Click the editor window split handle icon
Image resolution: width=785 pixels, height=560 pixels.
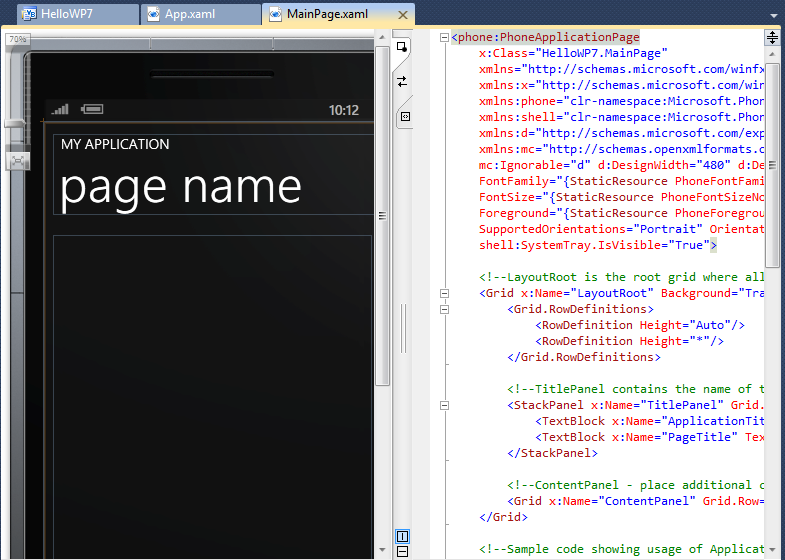coord(772,37)
